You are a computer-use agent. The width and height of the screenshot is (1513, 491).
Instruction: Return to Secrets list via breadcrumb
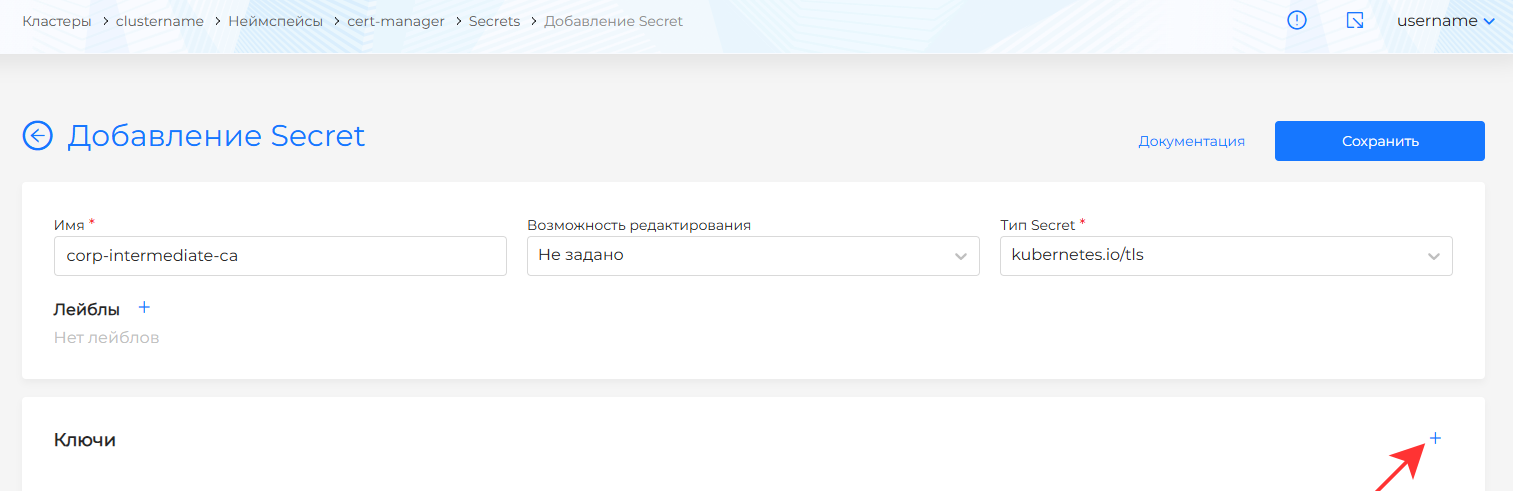494,21
